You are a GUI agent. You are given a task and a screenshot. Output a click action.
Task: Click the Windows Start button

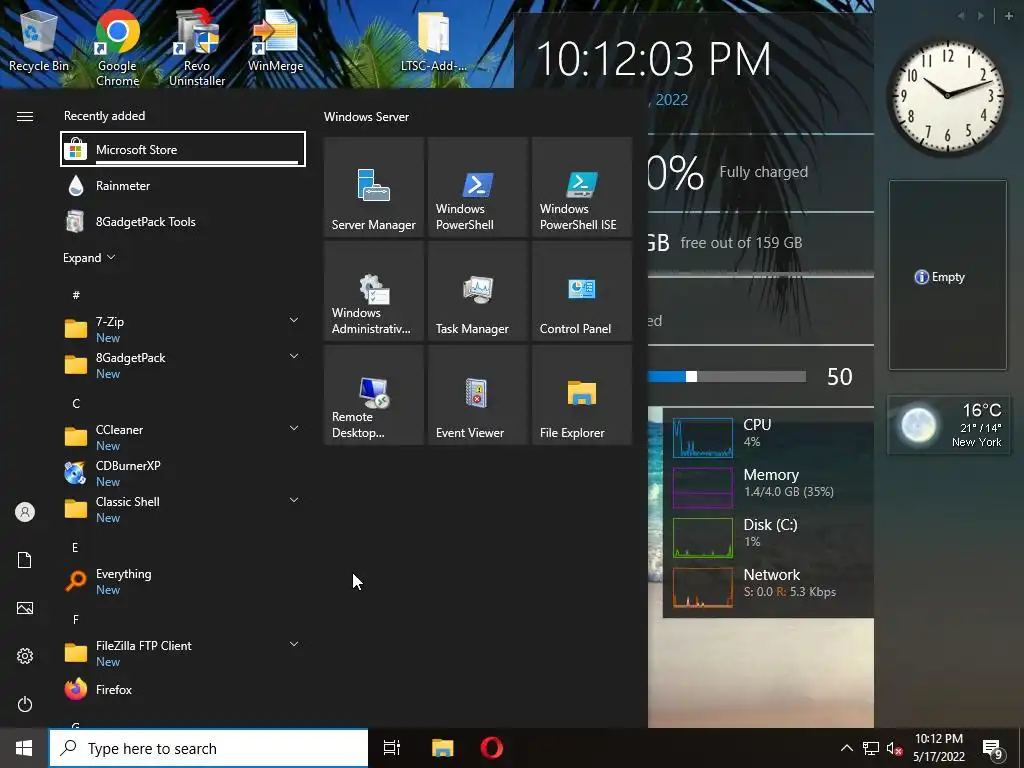[24, 748]
